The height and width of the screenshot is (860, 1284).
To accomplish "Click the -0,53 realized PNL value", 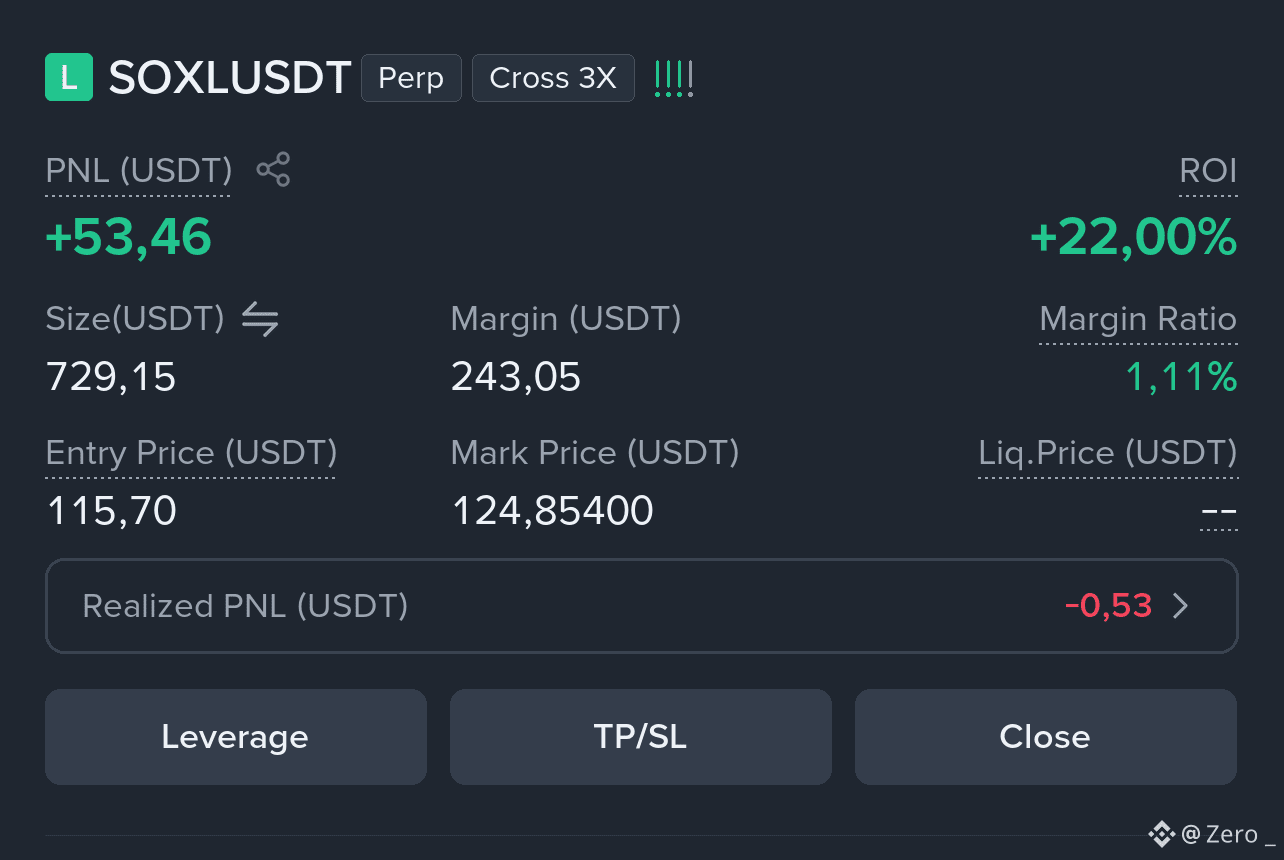I will pyautogui.click(x=1108, y=606).
